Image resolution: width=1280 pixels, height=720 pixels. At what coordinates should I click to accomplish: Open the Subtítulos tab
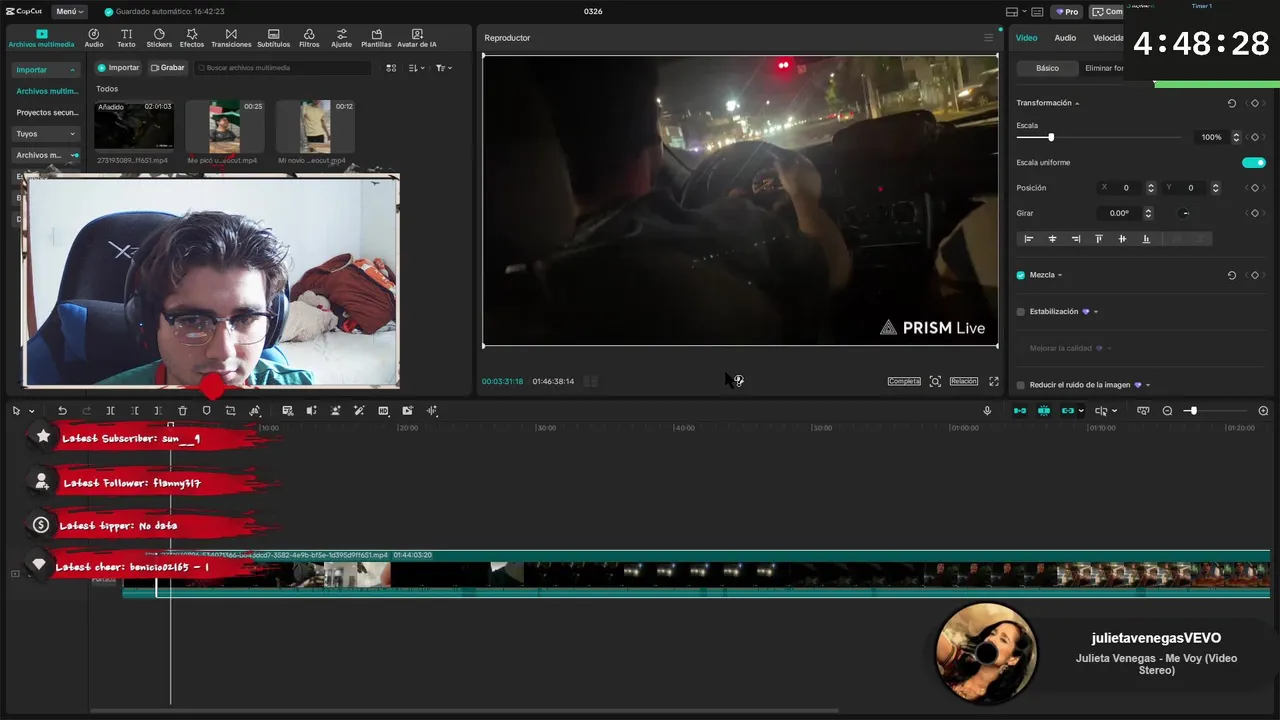273,38
